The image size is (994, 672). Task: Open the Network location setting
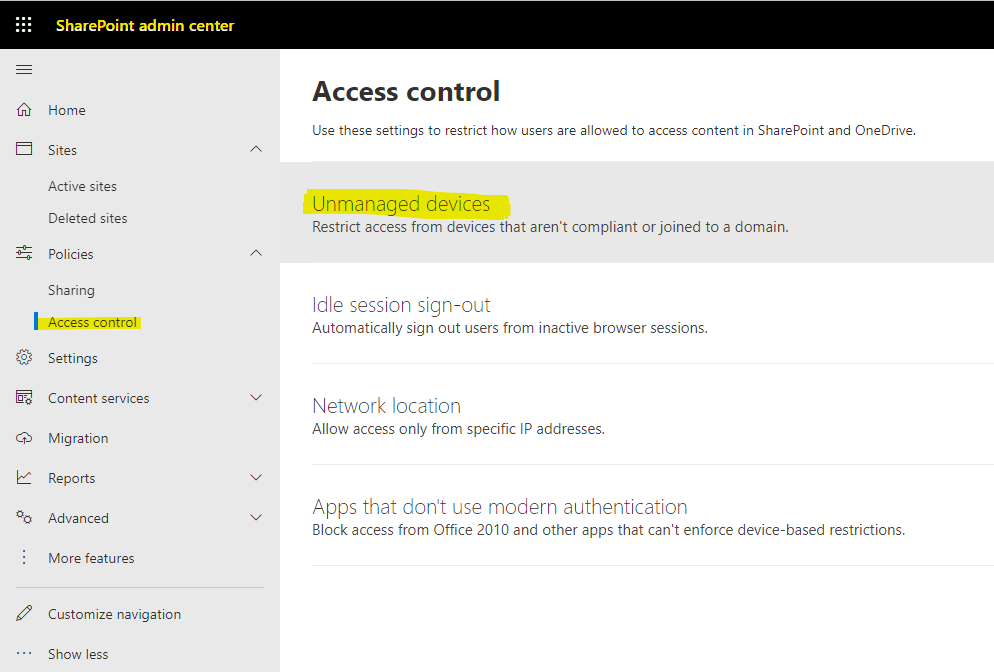pyautogui.click(x=386, y=406)
